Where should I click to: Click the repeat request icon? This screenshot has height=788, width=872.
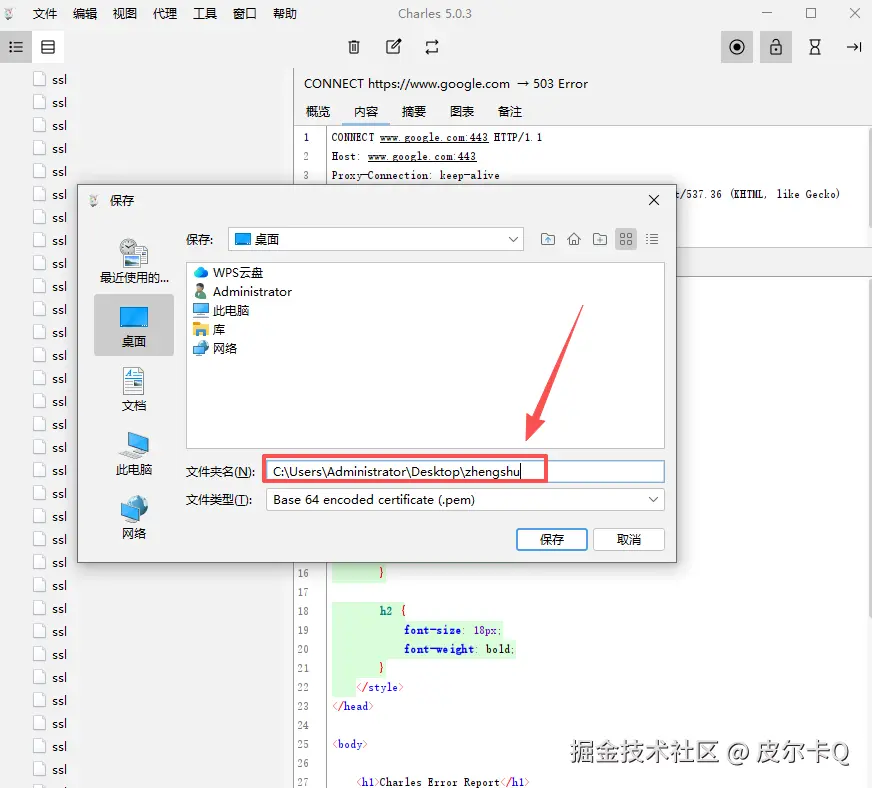[x=432, y=47]
